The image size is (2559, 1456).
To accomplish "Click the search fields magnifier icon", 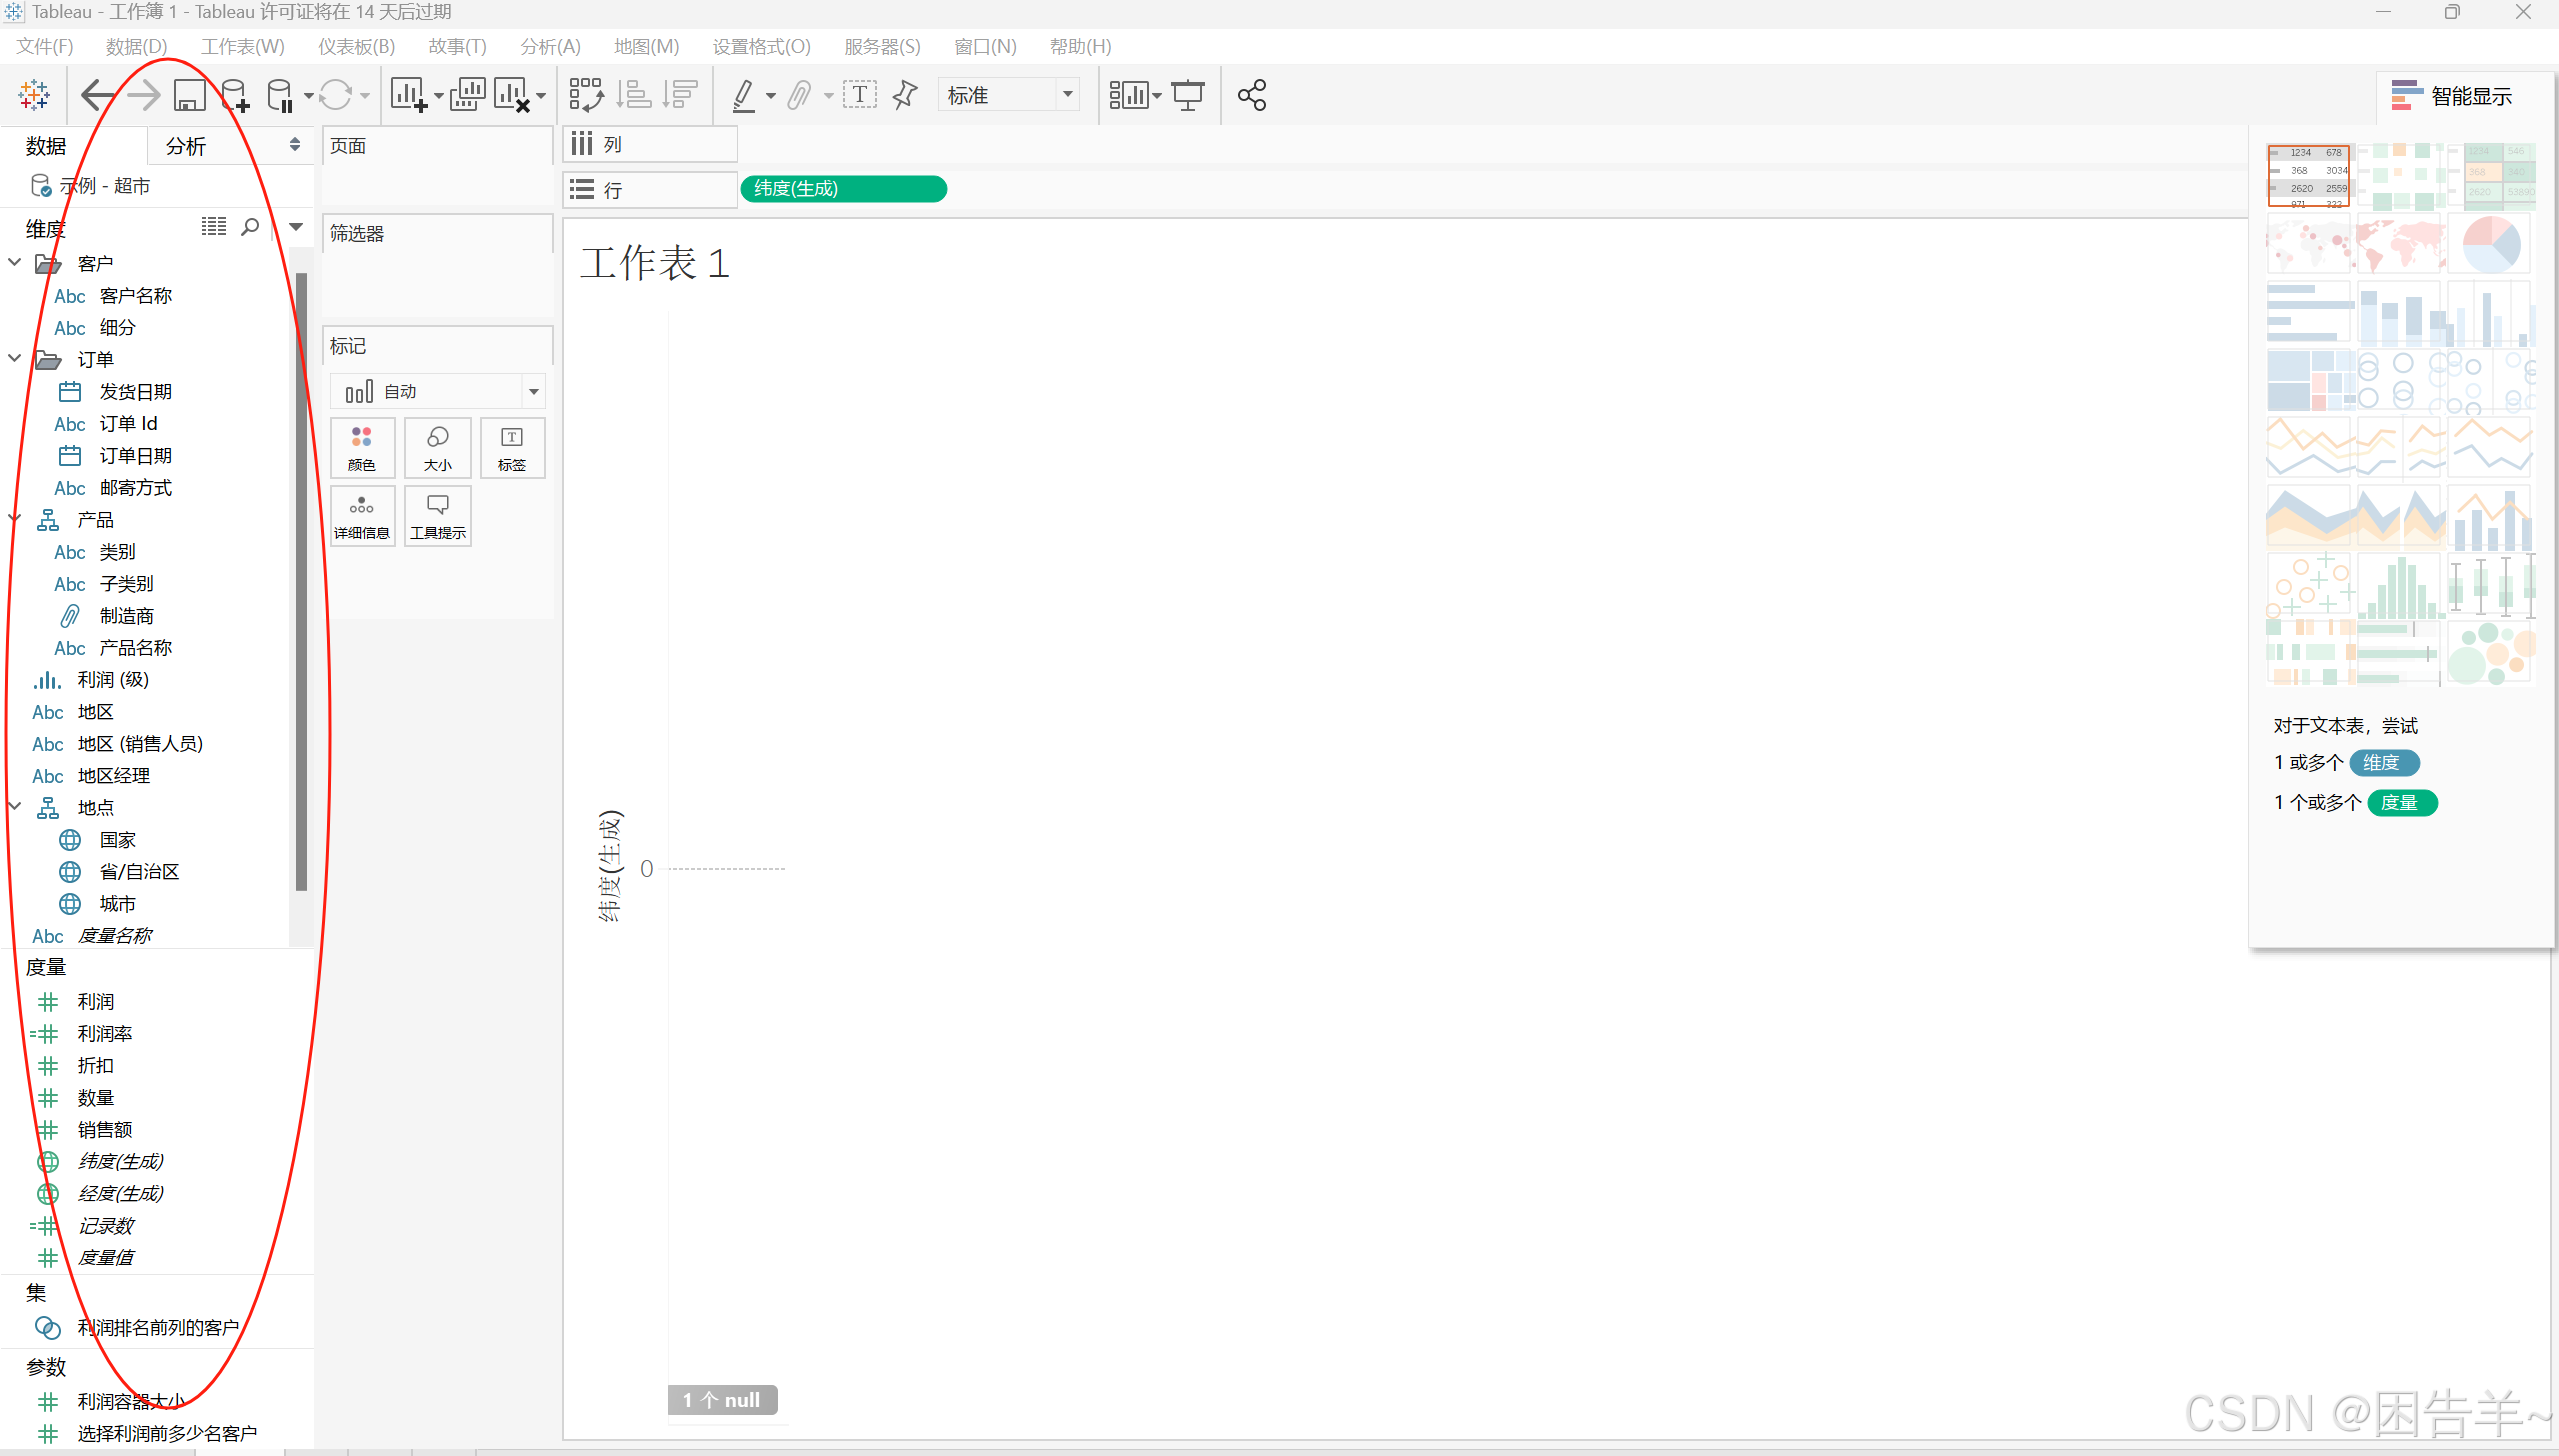I will pos(250,227).
